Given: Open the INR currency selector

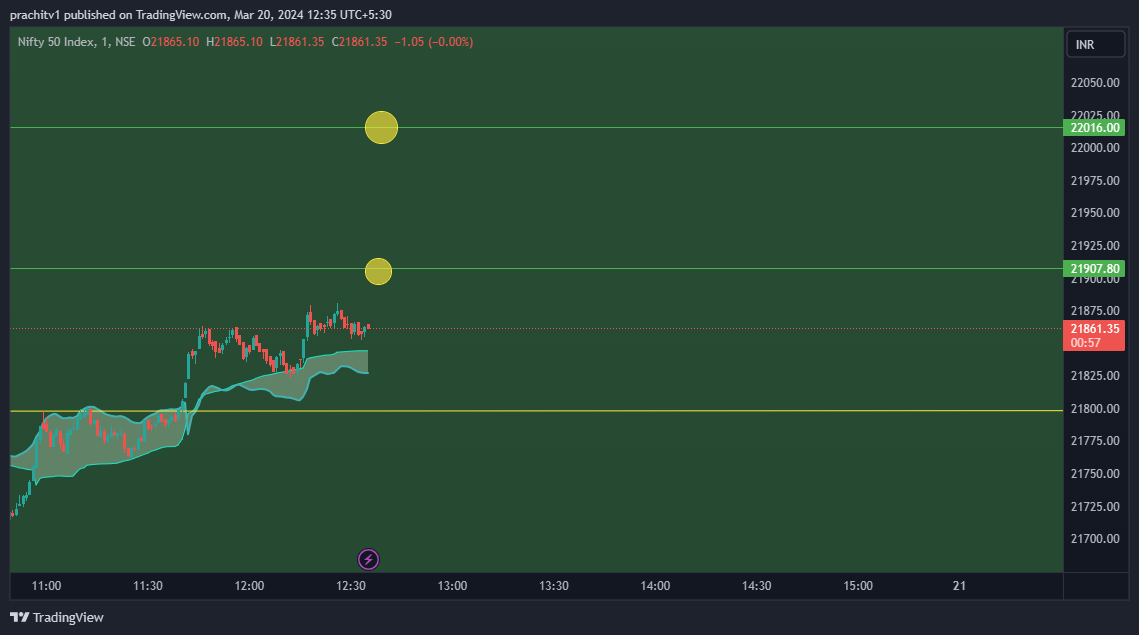Looking at the screenshot, I should click(1095, 45).
